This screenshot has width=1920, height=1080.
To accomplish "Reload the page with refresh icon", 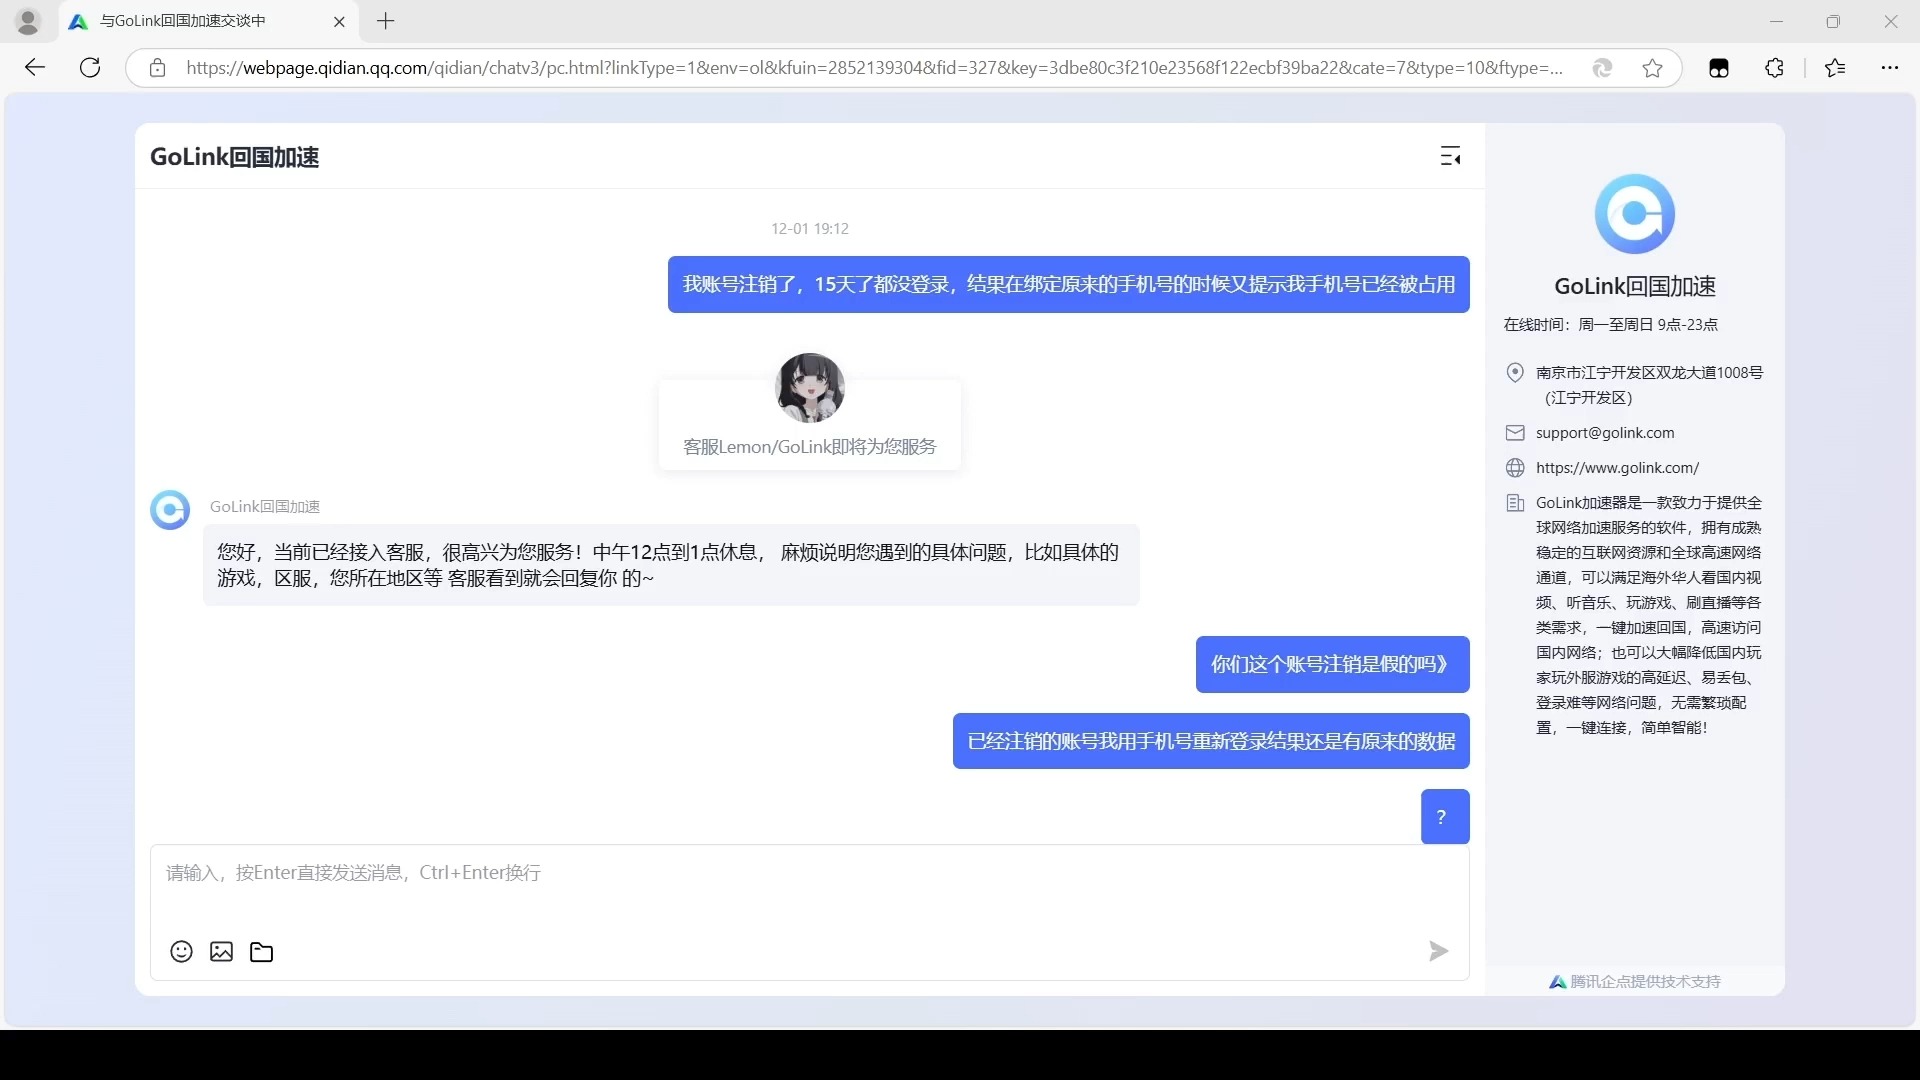I will 90,68.
